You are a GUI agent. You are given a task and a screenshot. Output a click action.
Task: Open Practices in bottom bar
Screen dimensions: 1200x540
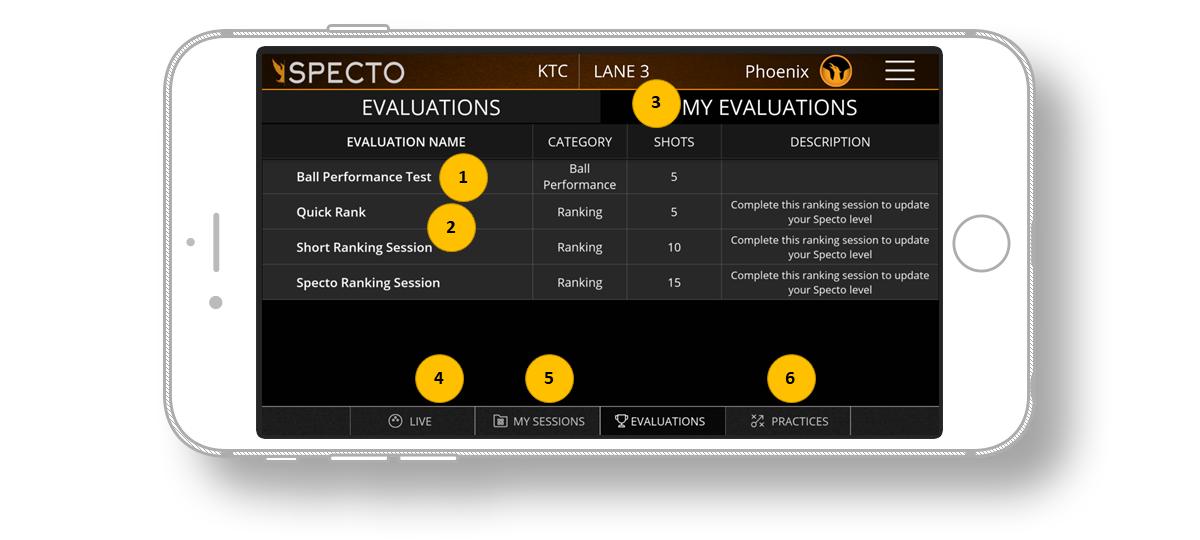click(788, 421)
